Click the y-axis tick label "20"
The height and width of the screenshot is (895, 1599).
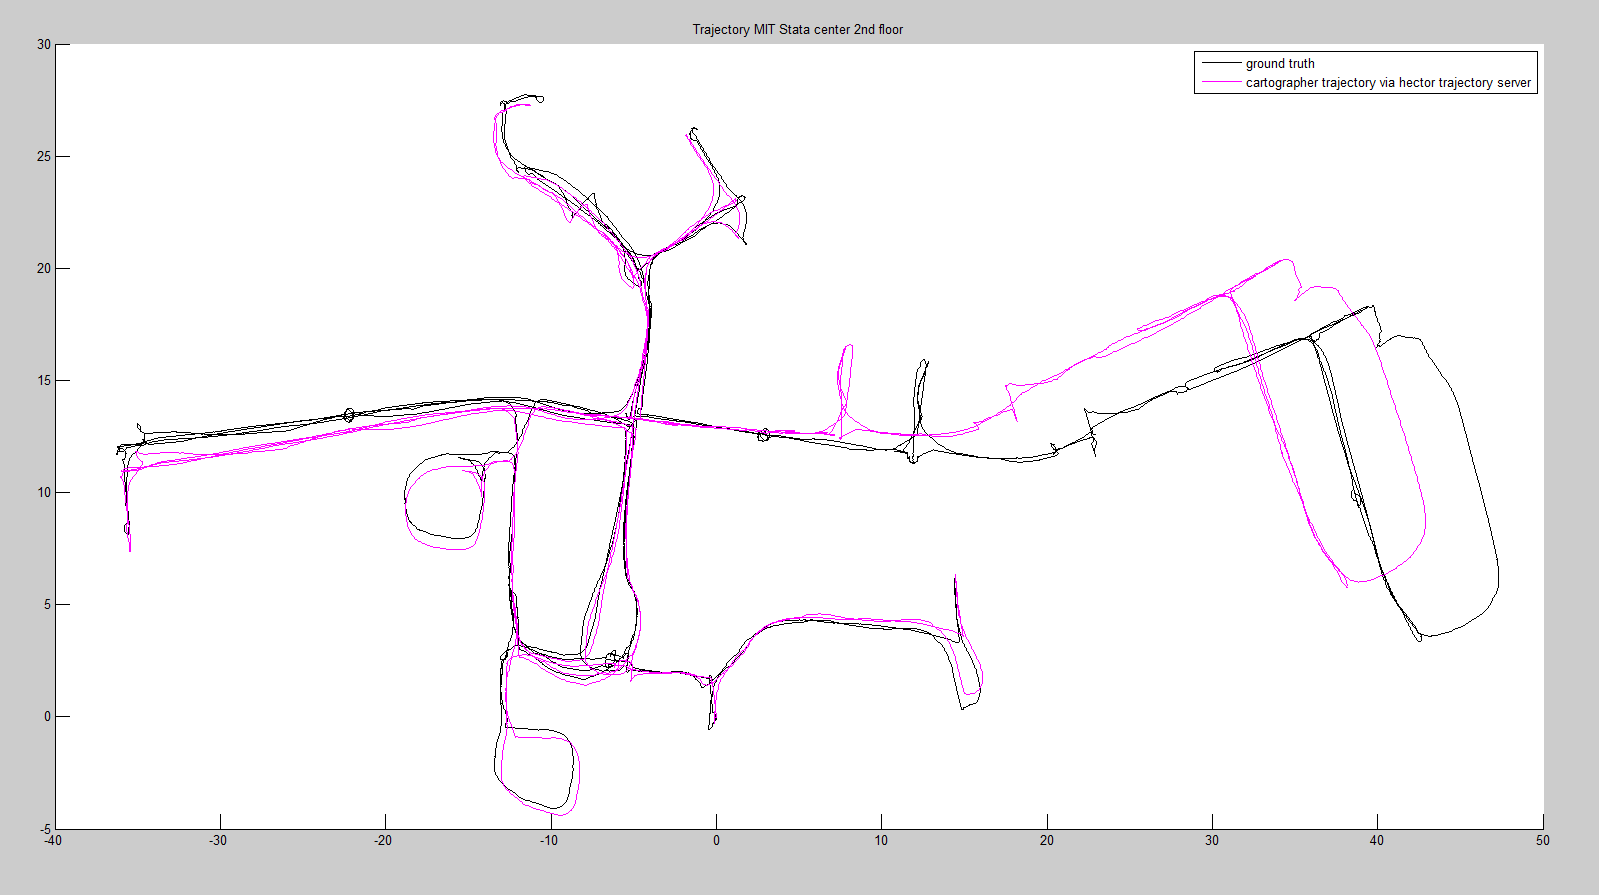[44, 268]
